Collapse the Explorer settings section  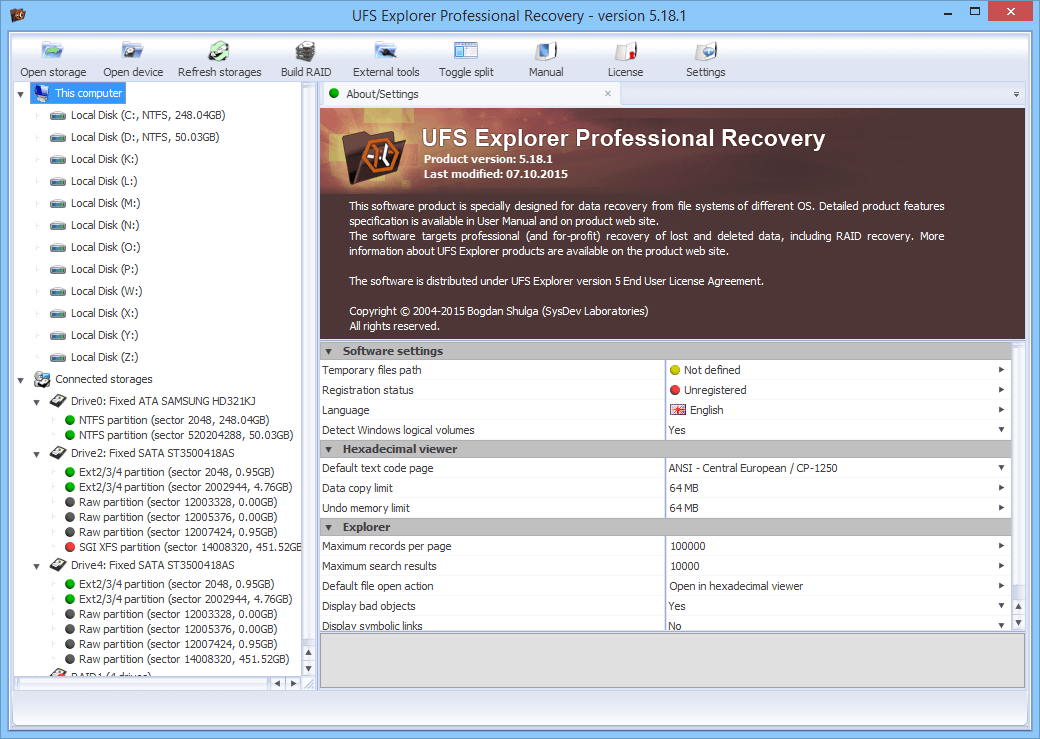click(329, 527)
